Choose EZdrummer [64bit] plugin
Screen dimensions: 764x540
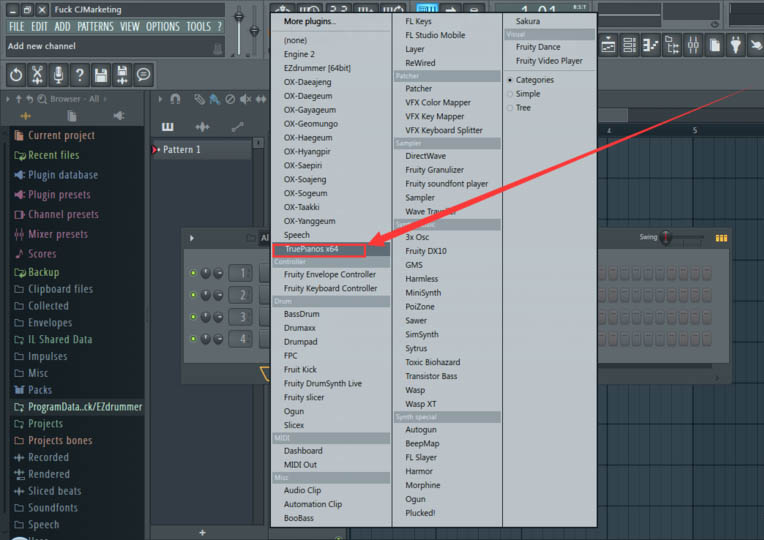pos(317,68)
